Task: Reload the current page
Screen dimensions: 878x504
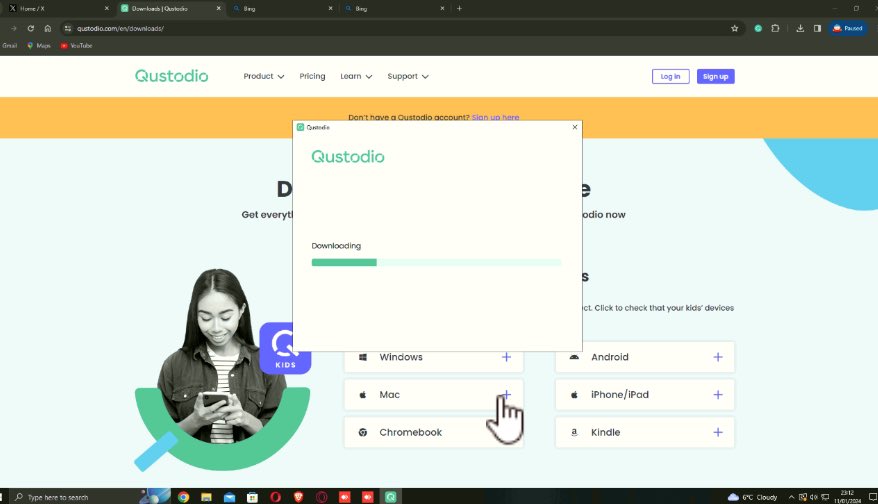Action: point(31,28)
